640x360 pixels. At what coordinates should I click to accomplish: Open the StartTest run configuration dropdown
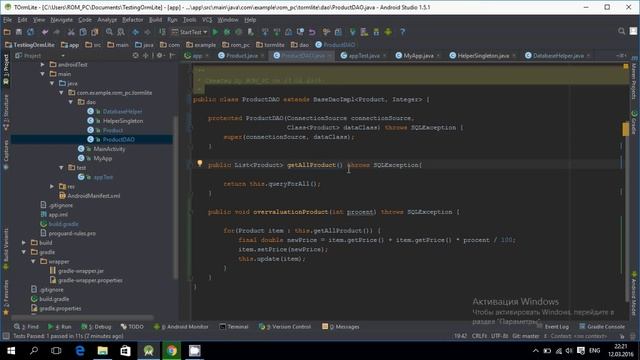point(189,32)
